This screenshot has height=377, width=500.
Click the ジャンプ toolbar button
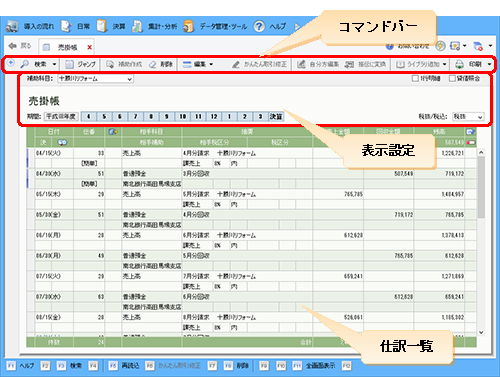[80, 64]
